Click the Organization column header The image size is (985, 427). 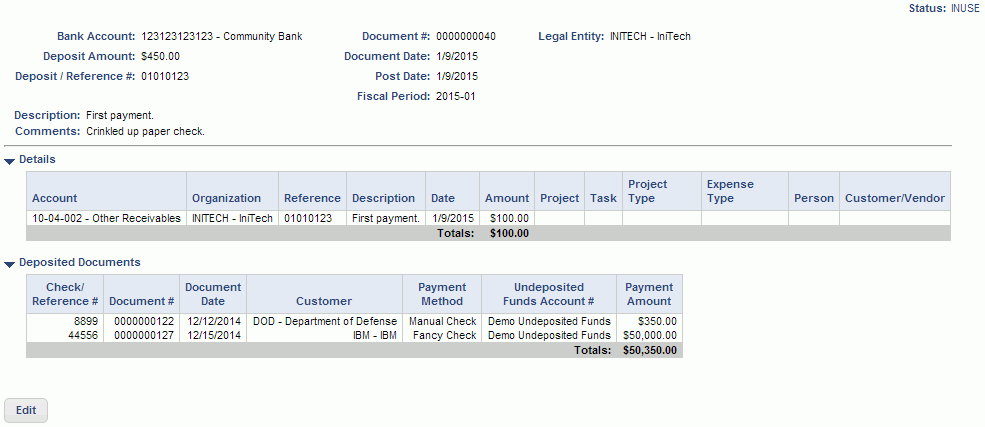(x=226, y=198)
